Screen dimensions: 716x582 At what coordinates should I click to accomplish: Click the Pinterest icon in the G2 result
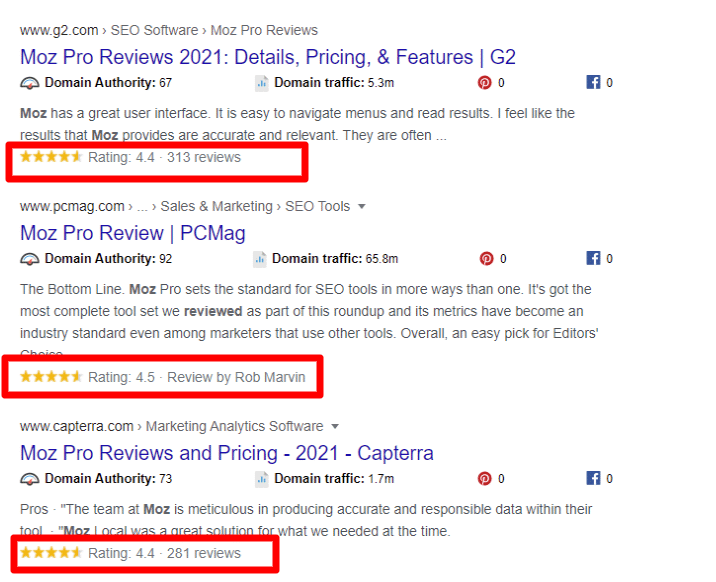point(484,83)
